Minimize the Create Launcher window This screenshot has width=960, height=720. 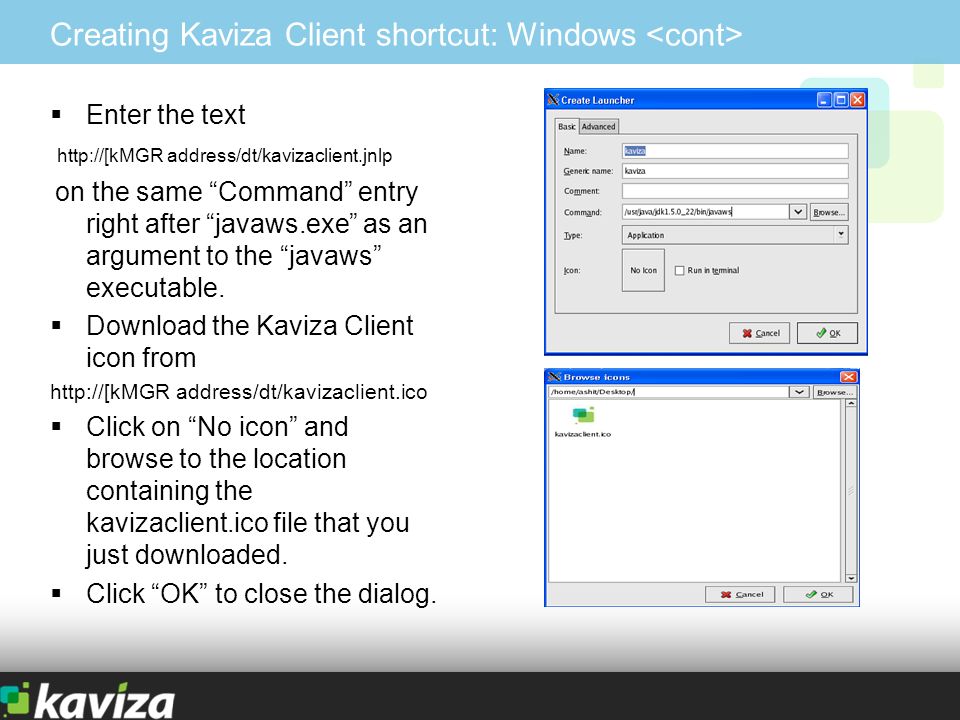(825, 100)
